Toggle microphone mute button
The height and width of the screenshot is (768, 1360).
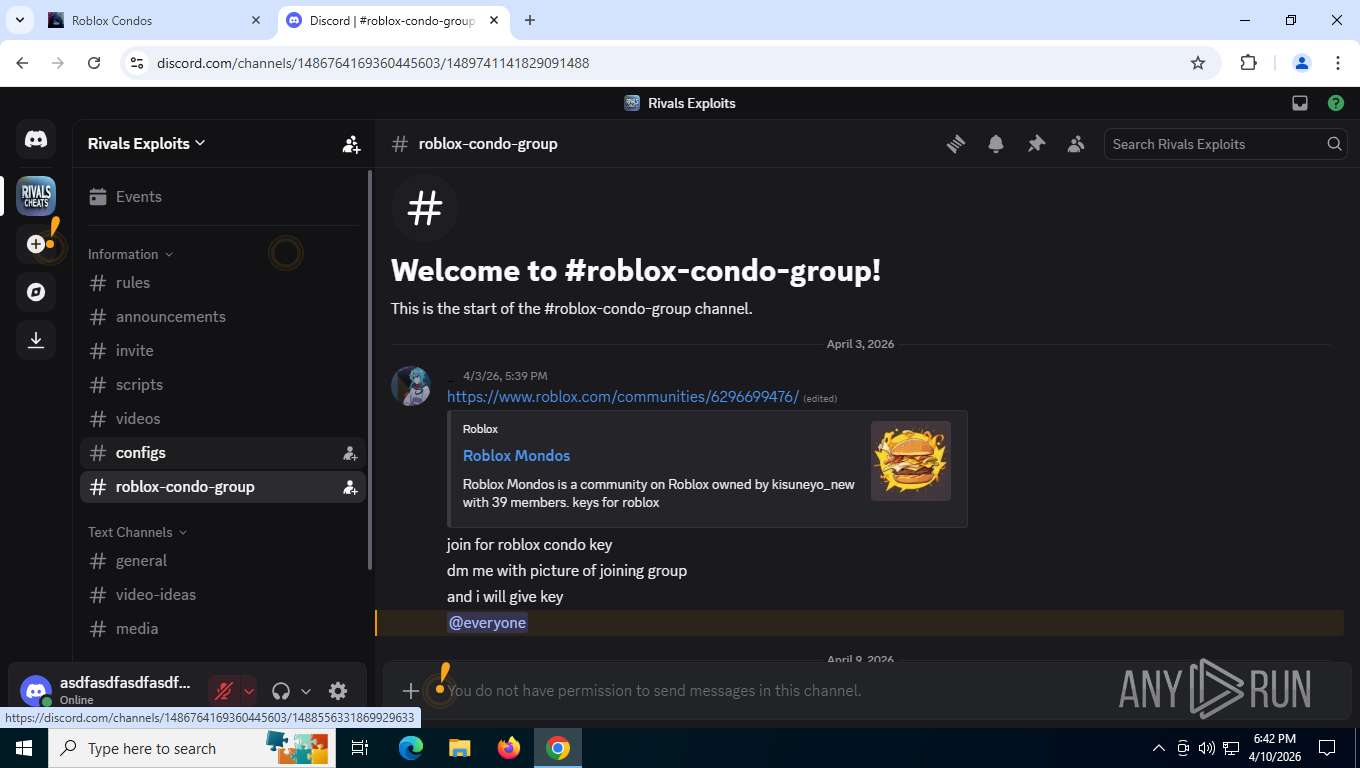(224, 691)
